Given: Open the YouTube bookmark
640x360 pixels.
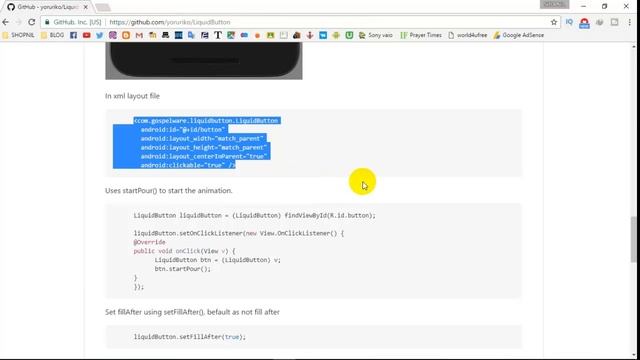Looking at the screenshot, I should (x=87, y=36).
